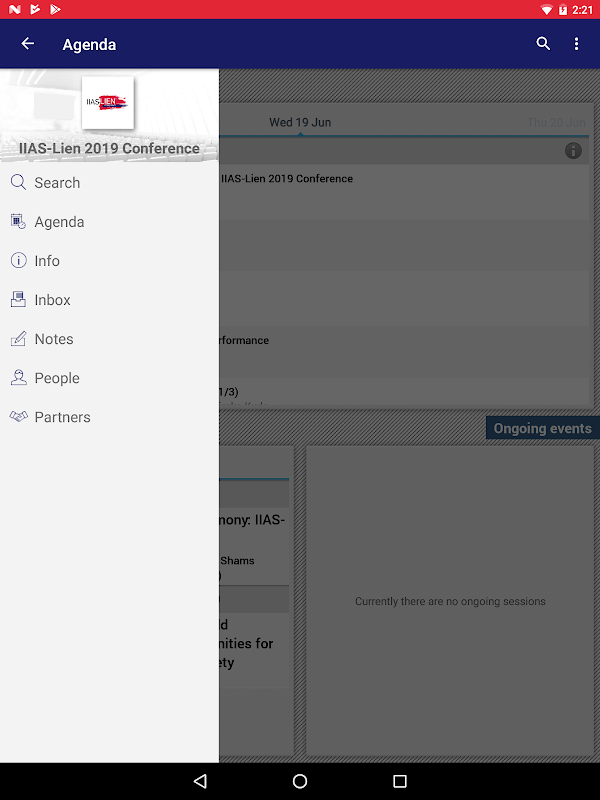Tap the back arrow in header

click(x=28, y=44)
